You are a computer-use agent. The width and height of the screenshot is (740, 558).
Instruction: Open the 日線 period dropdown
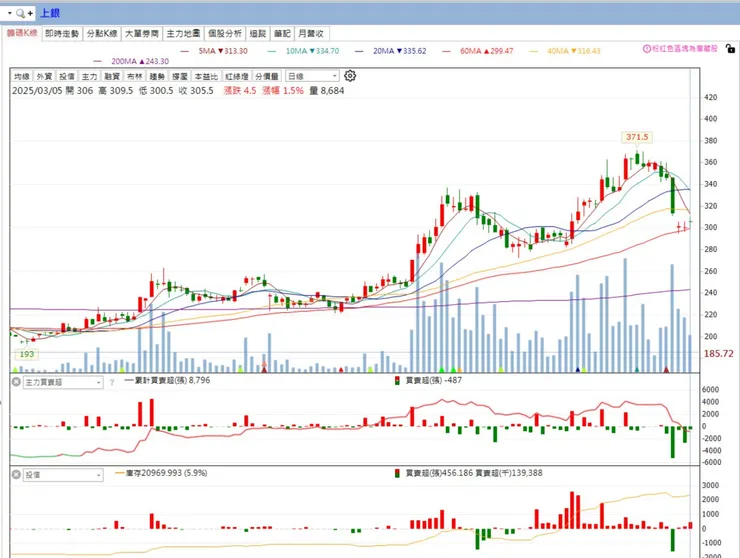[x=312, y=76]
